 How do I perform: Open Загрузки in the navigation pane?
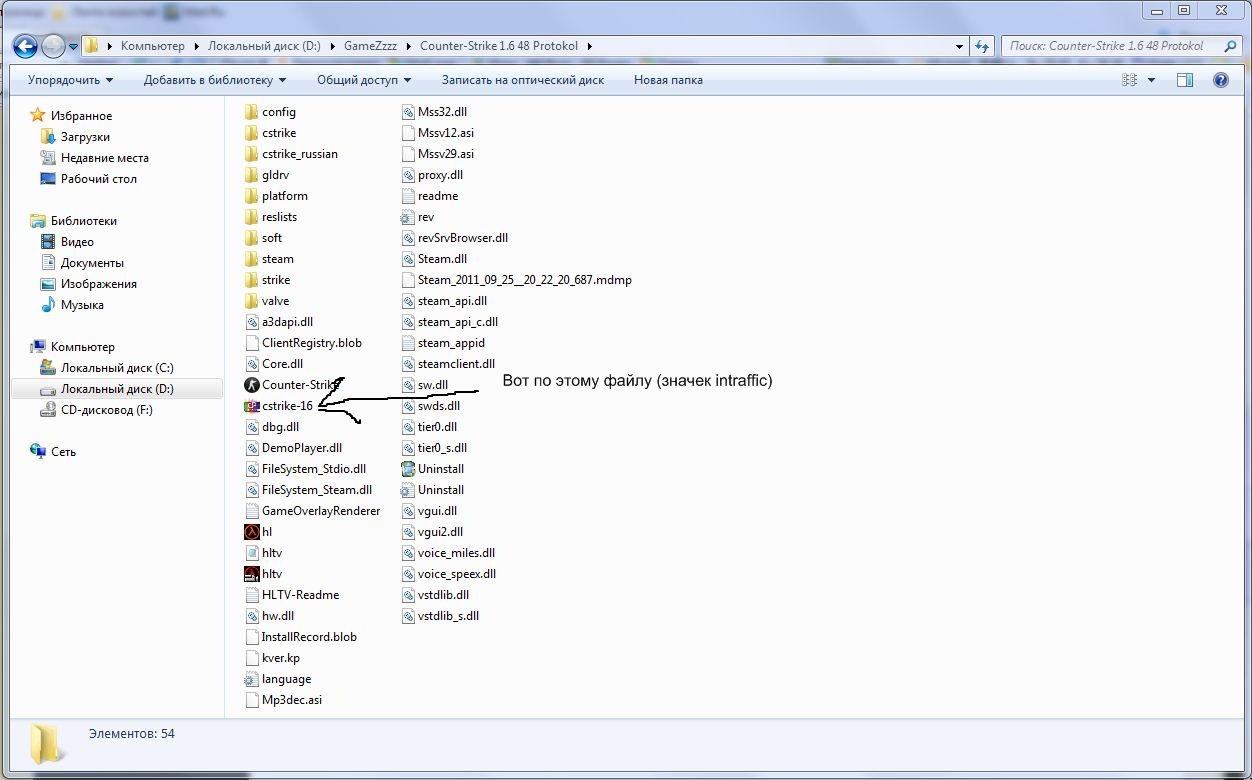[85, 137]
